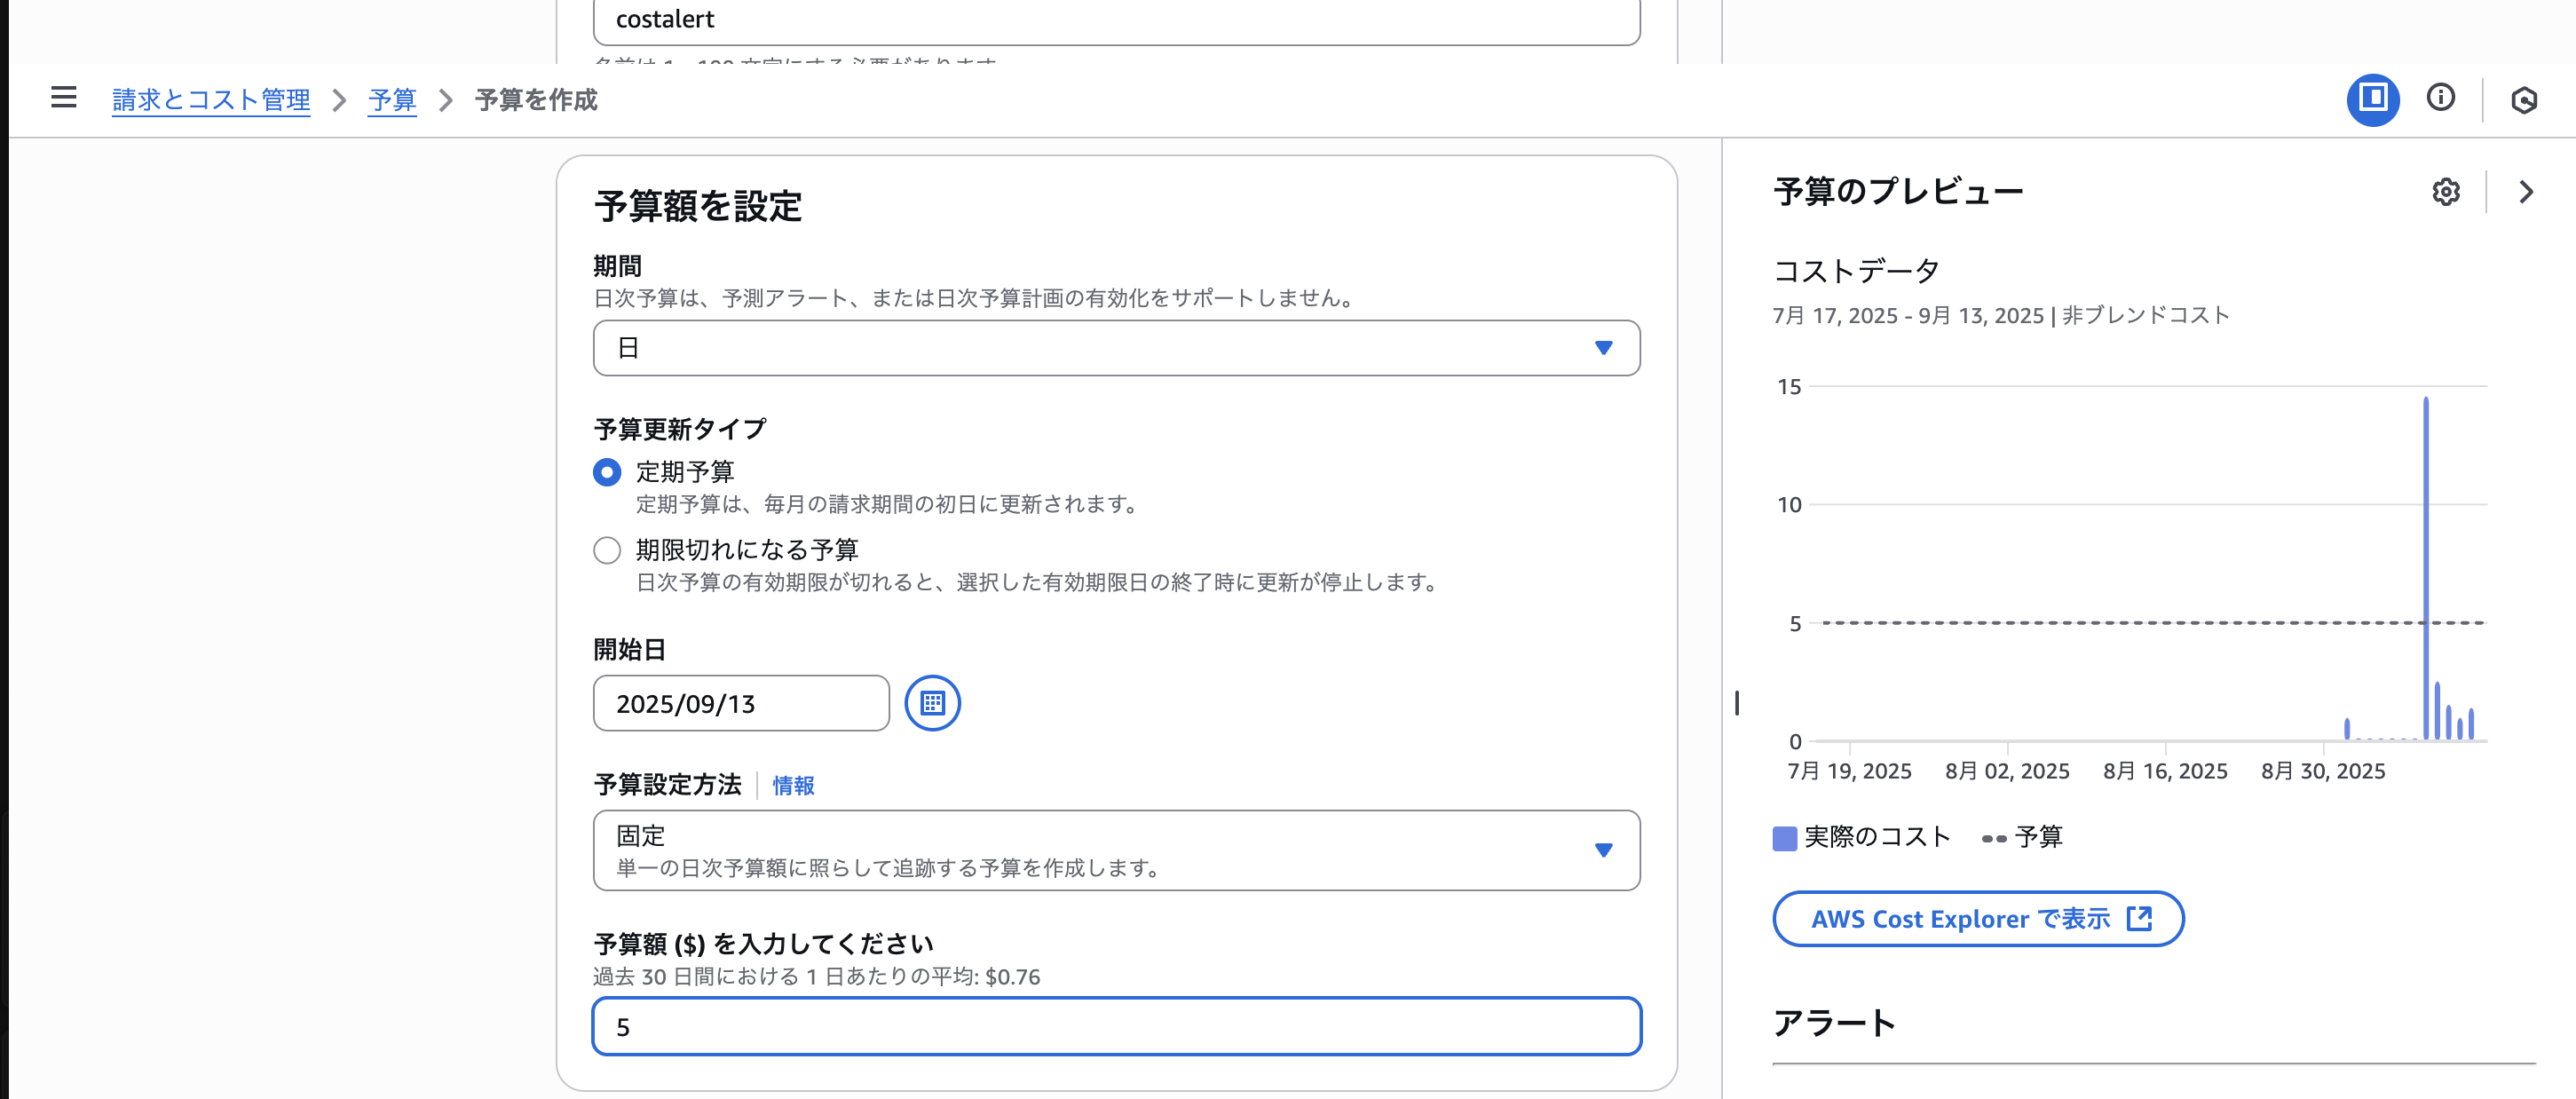Expand the 期間 dropdown arrow
This screenshot has width=2576, height=1099.
(x=1604, y=348)
